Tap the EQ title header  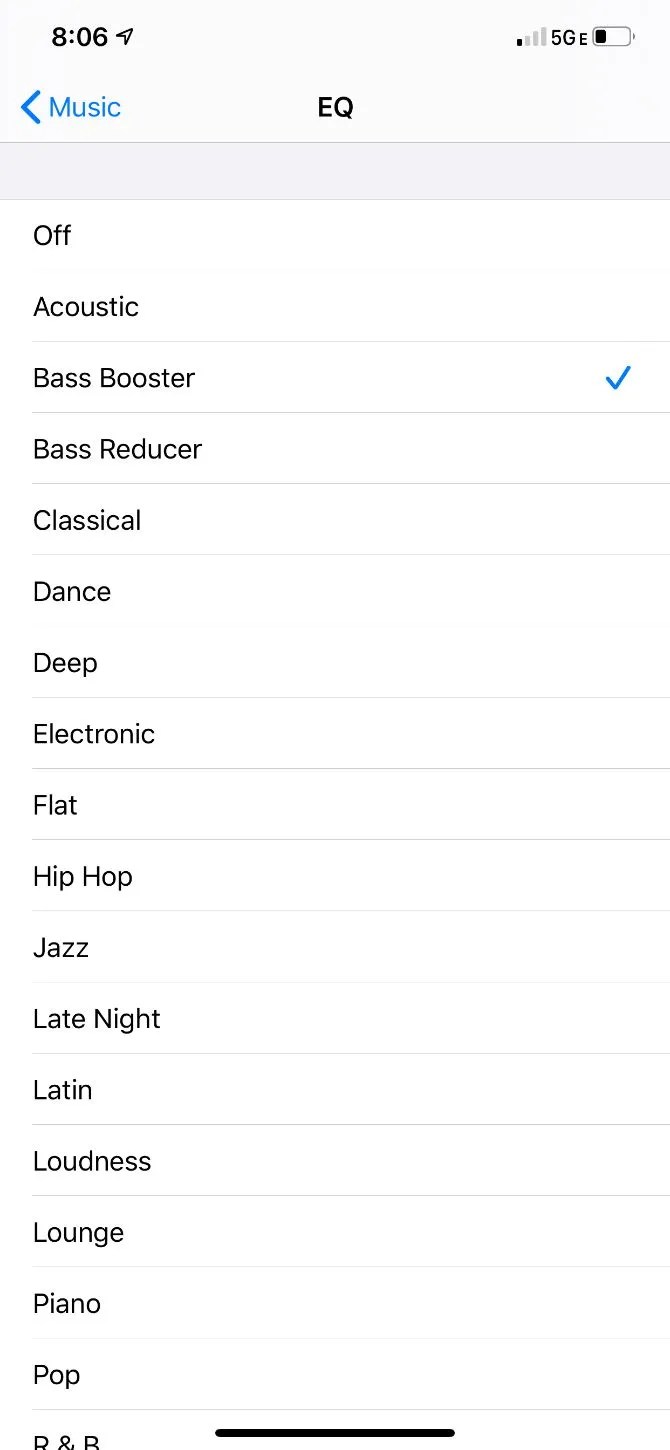click(335, 106)
